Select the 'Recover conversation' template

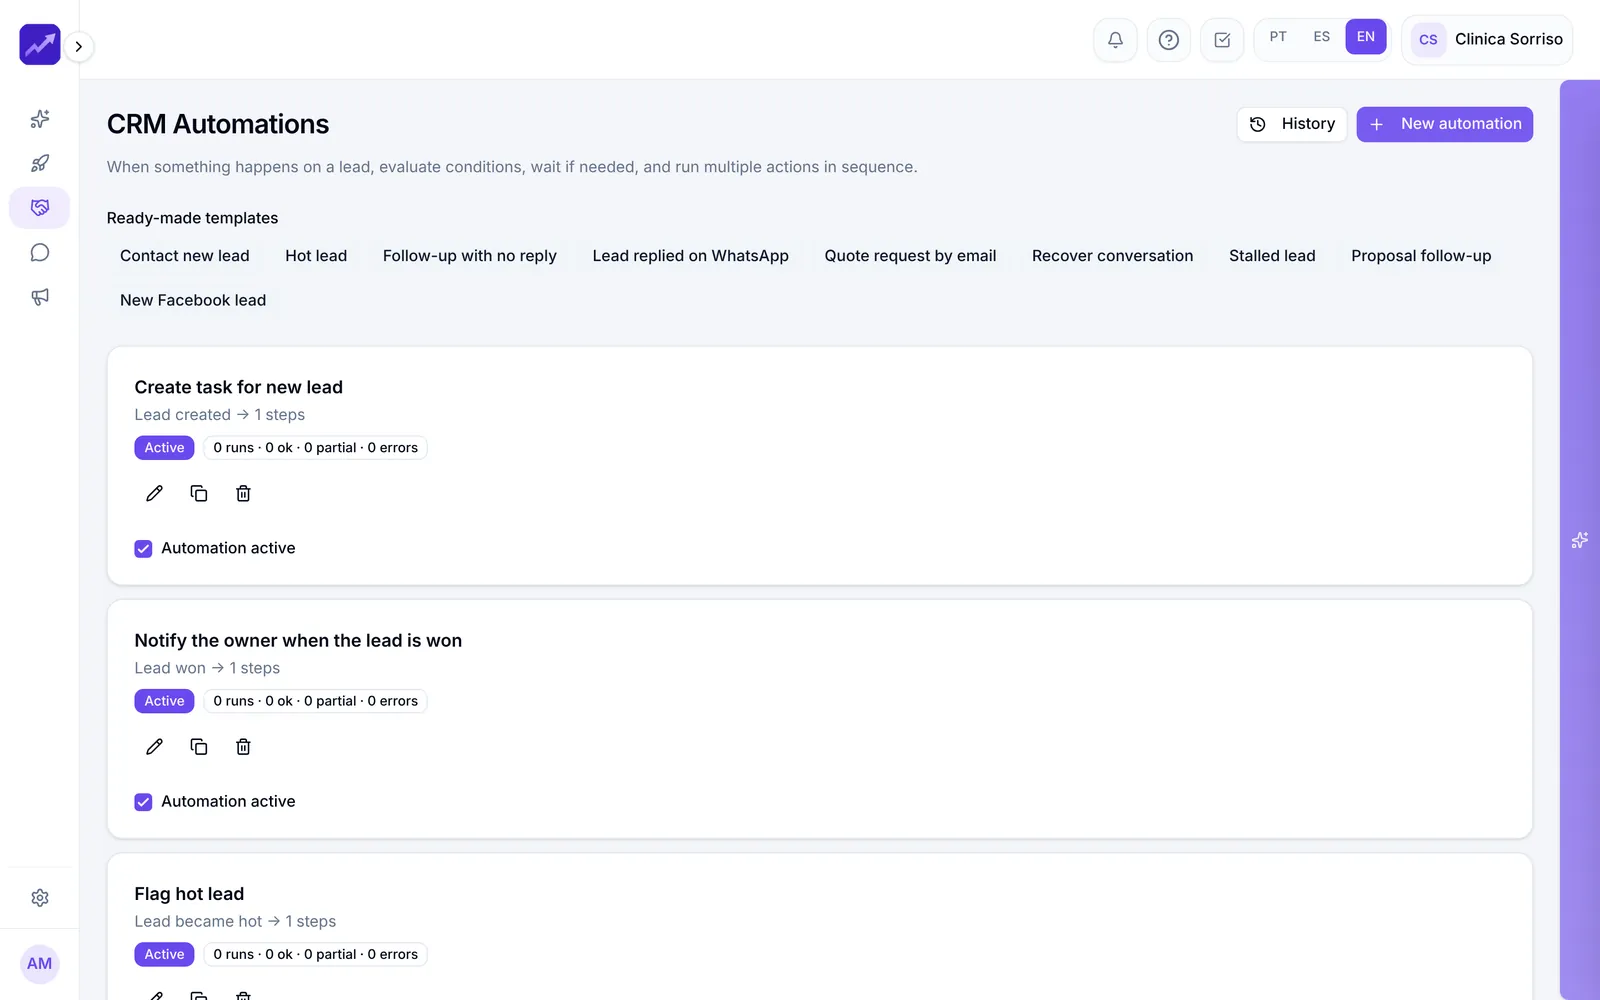1113,256
